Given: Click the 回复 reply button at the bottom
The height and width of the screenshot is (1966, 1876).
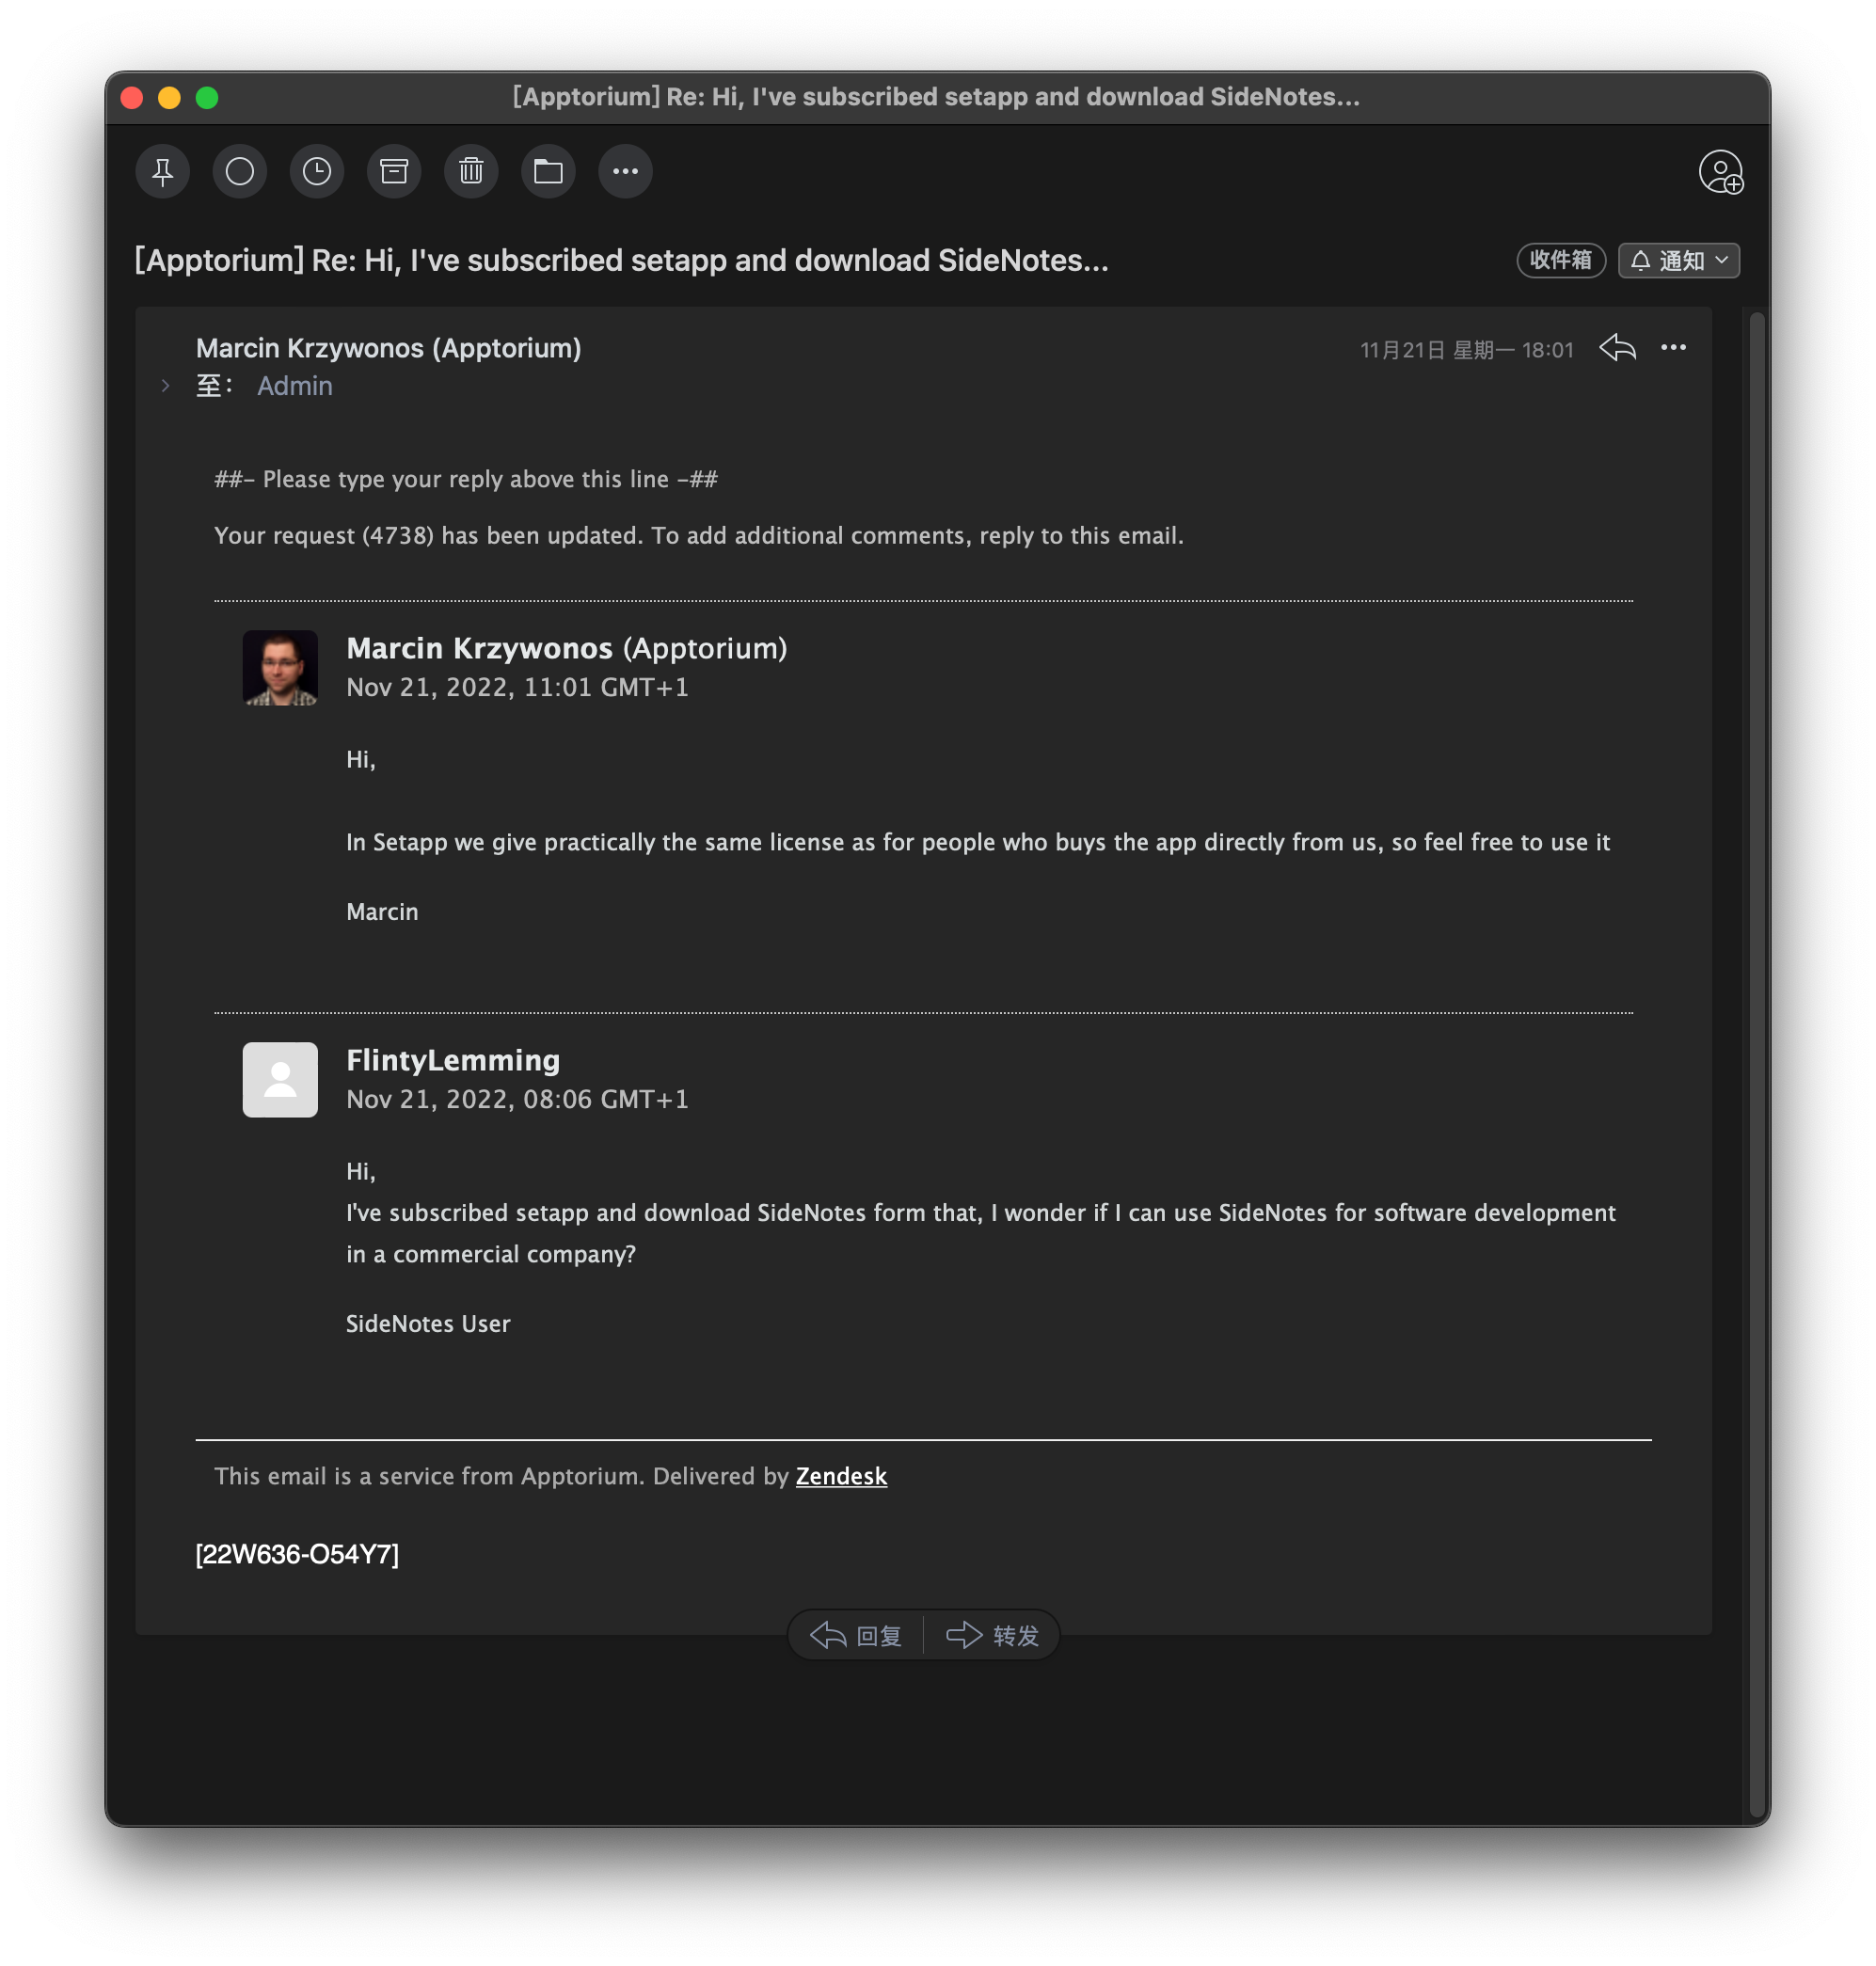Looking at the screenshot, I should point(856,1636).
